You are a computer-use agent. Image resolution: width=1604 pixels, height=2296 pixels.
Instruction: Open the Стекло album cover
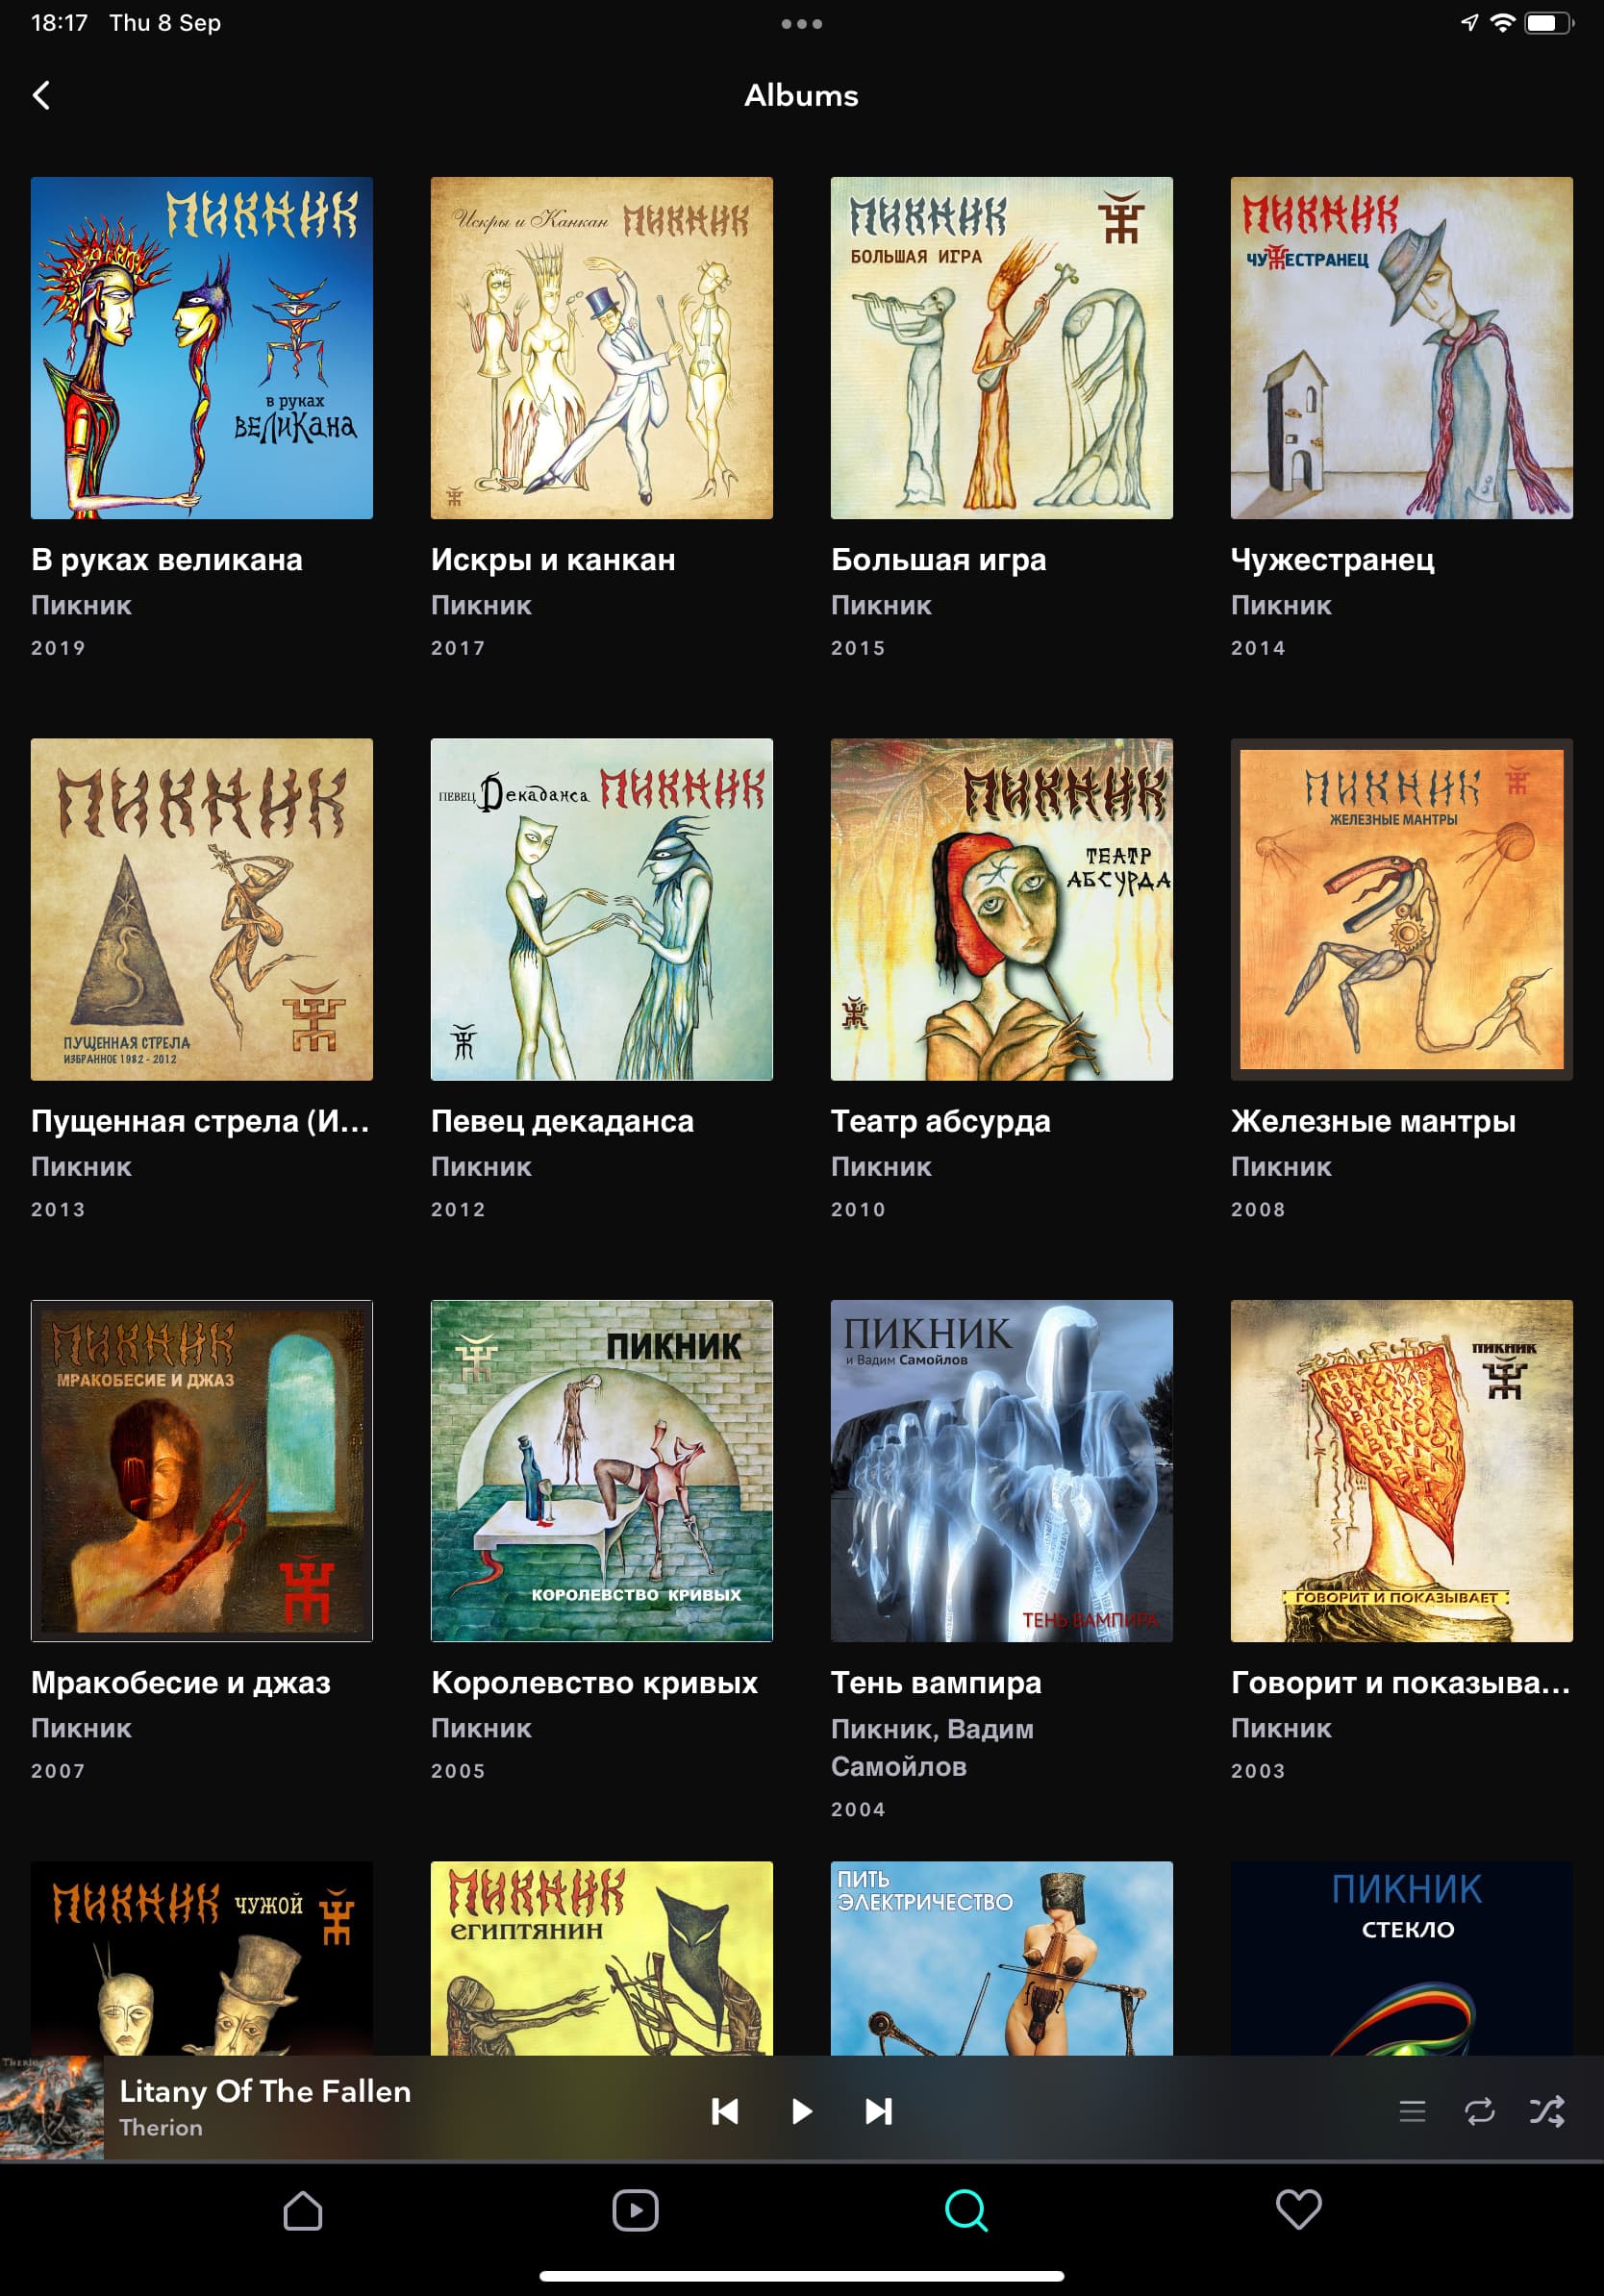point(1402,1958)
